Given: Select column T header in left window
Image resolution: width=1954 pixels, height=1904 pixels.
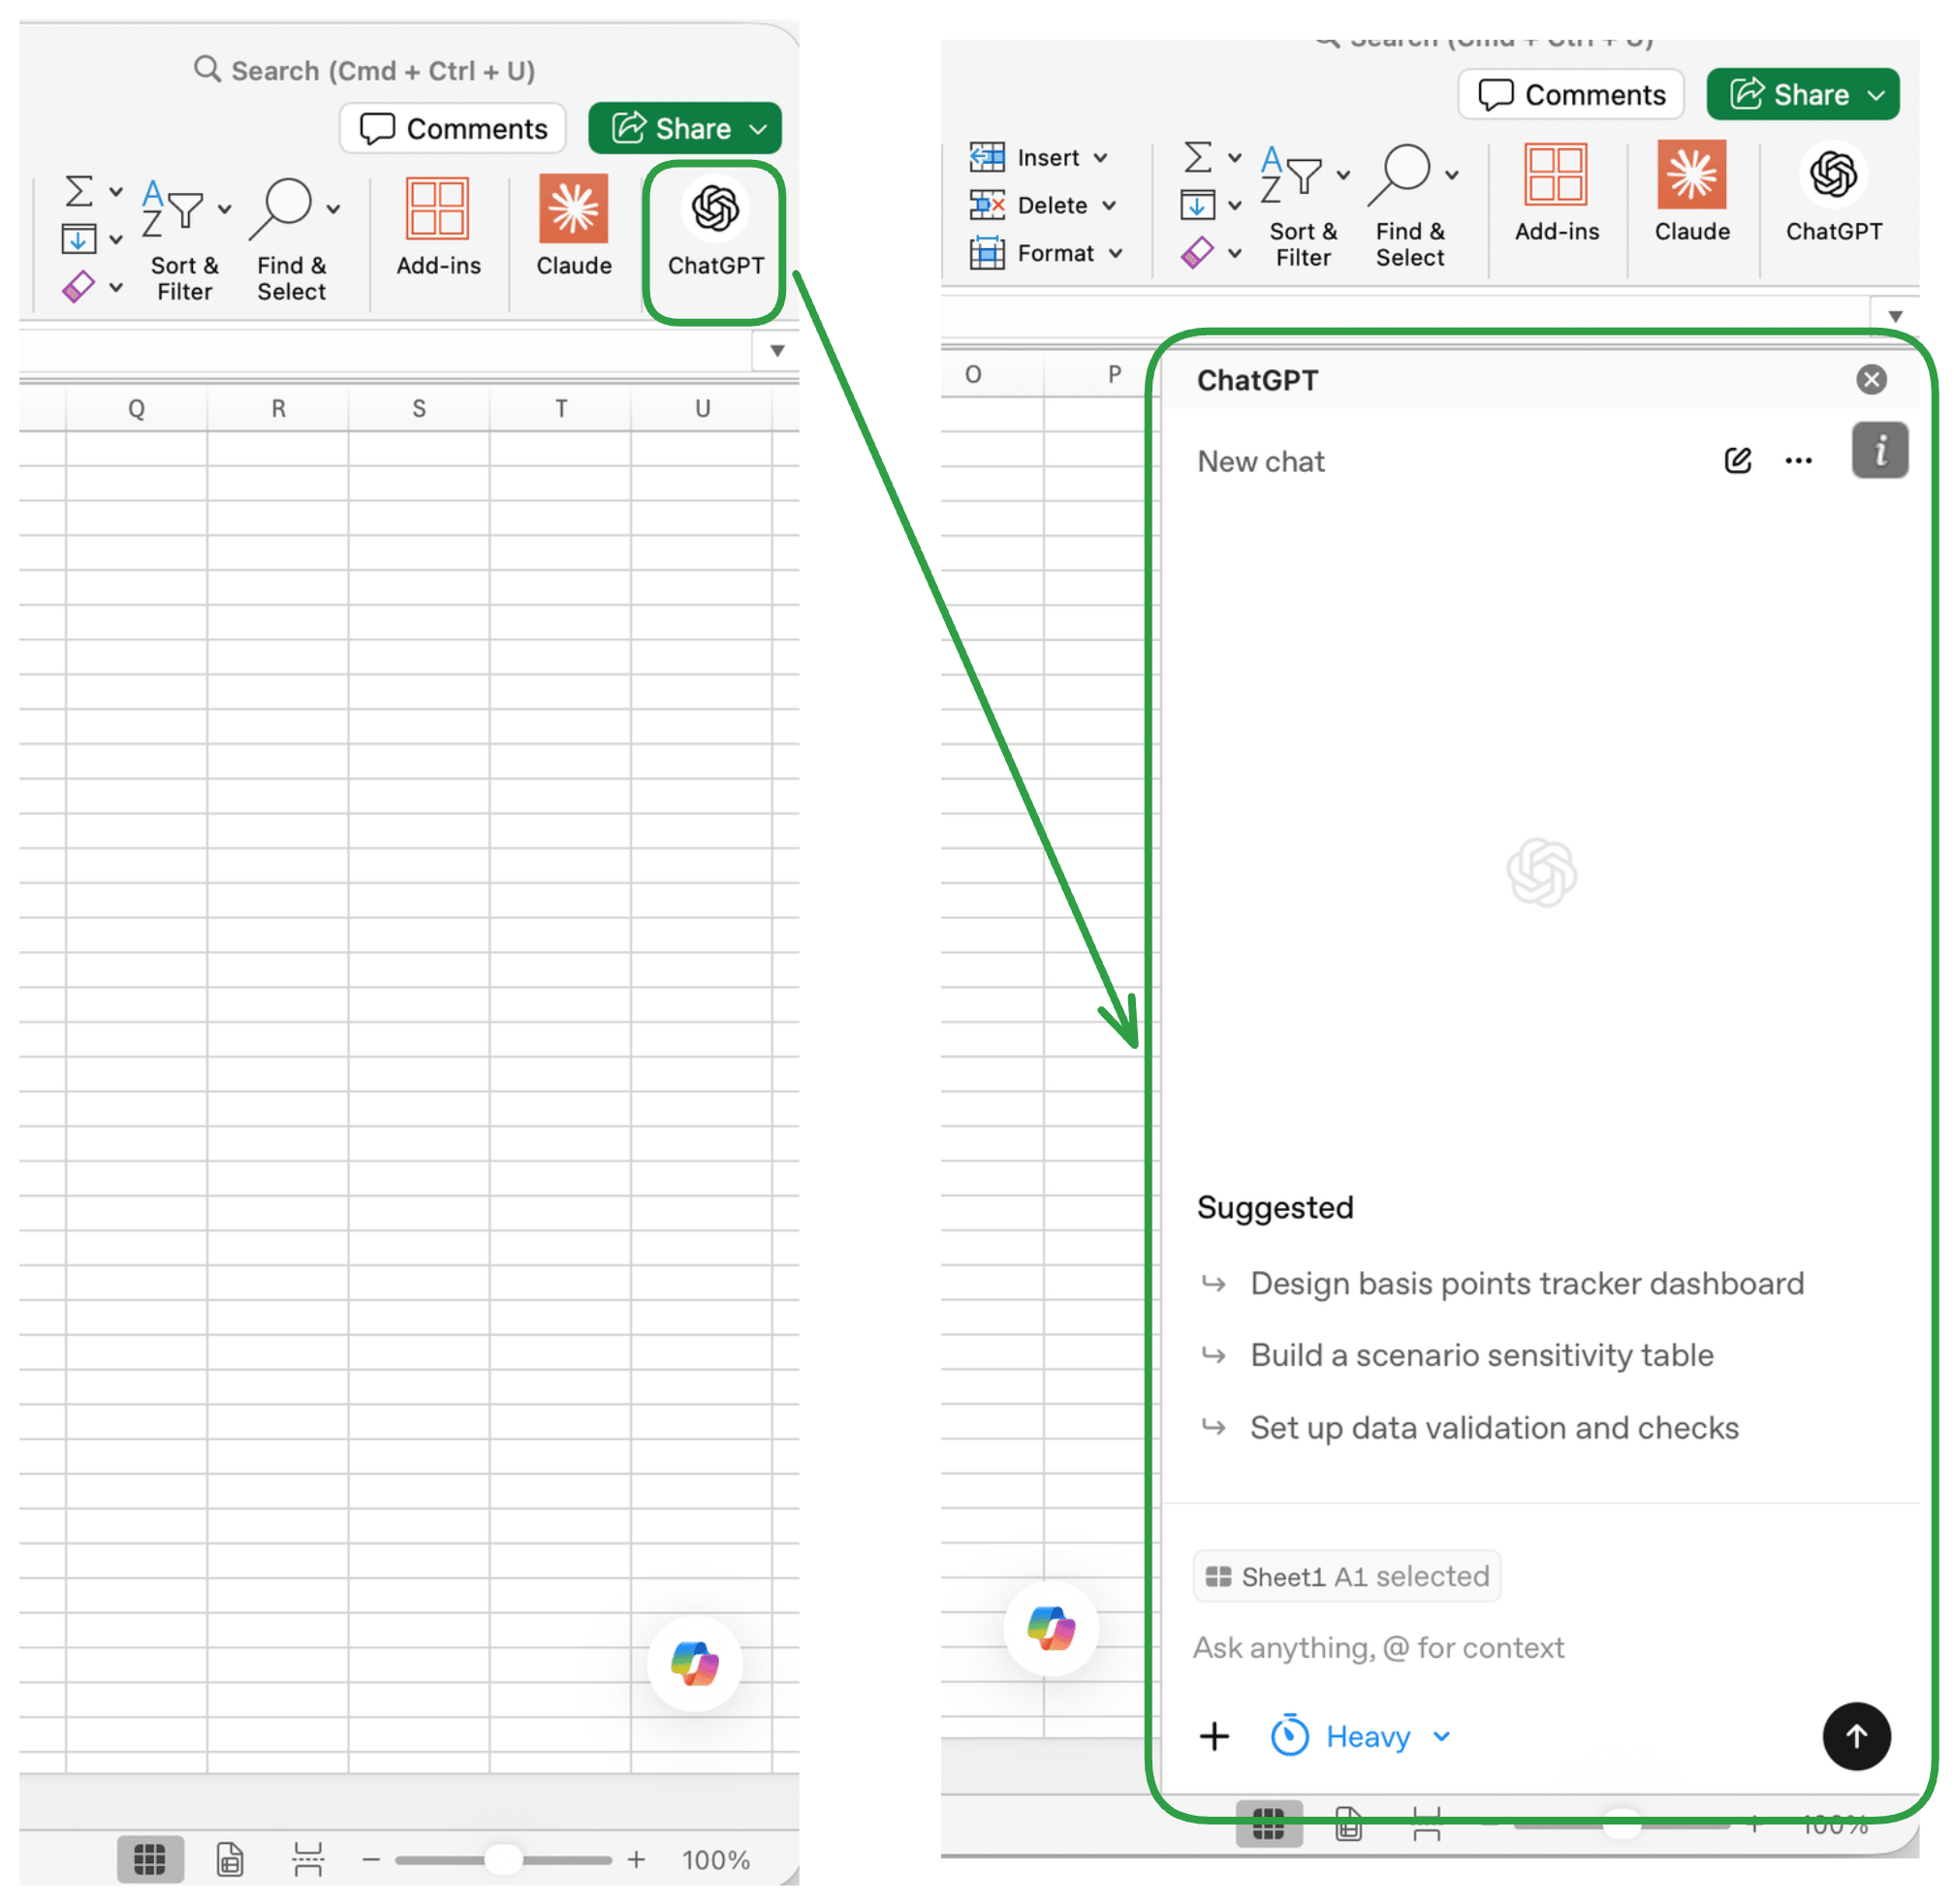Looking at the screenshot, I should (560, 408).
